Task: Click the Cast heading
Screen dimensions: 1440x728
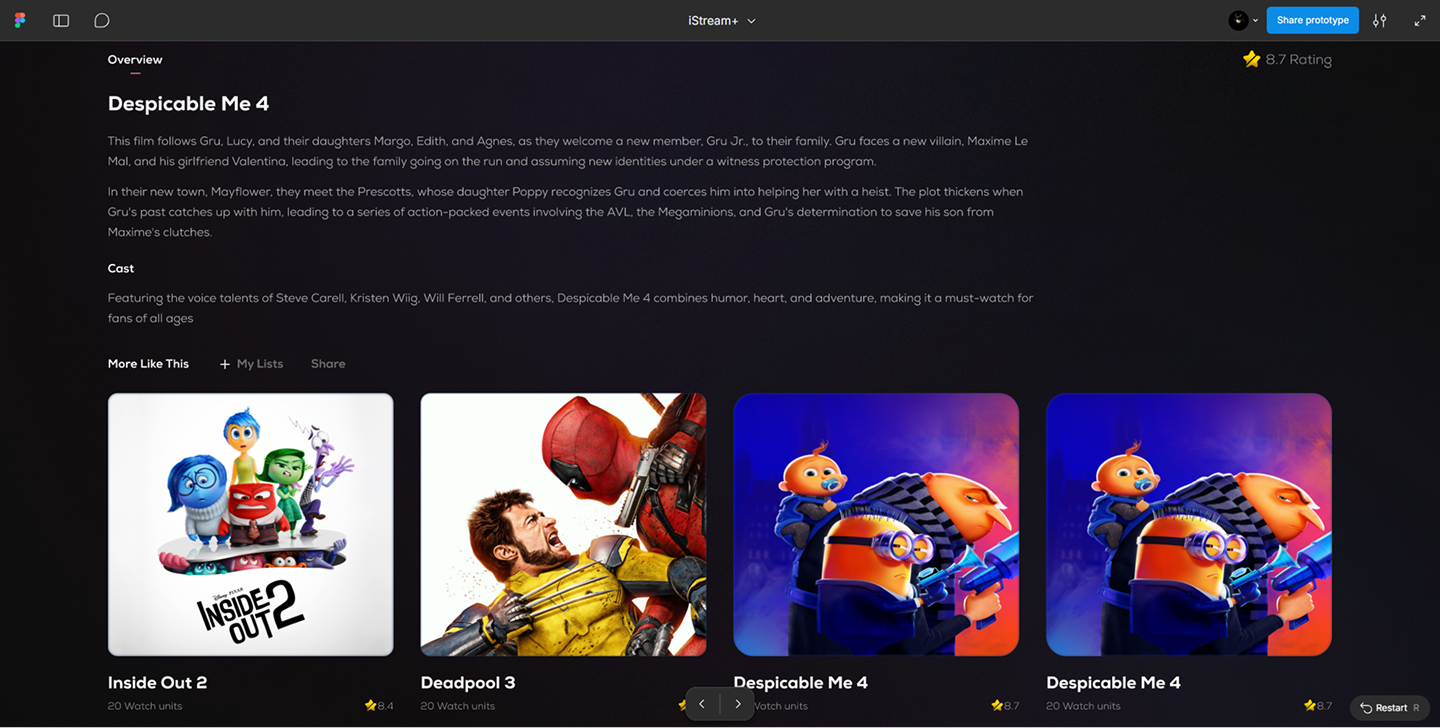Action: pos(121,268)
